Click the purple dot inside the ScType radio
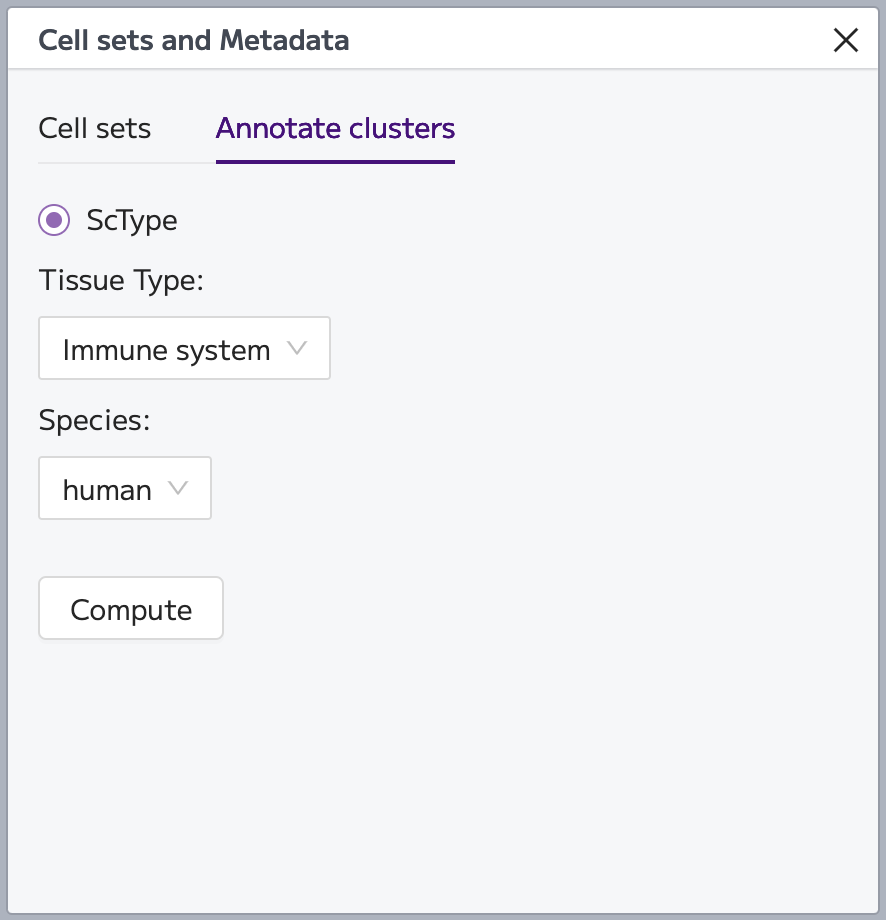 coord(54,220)
